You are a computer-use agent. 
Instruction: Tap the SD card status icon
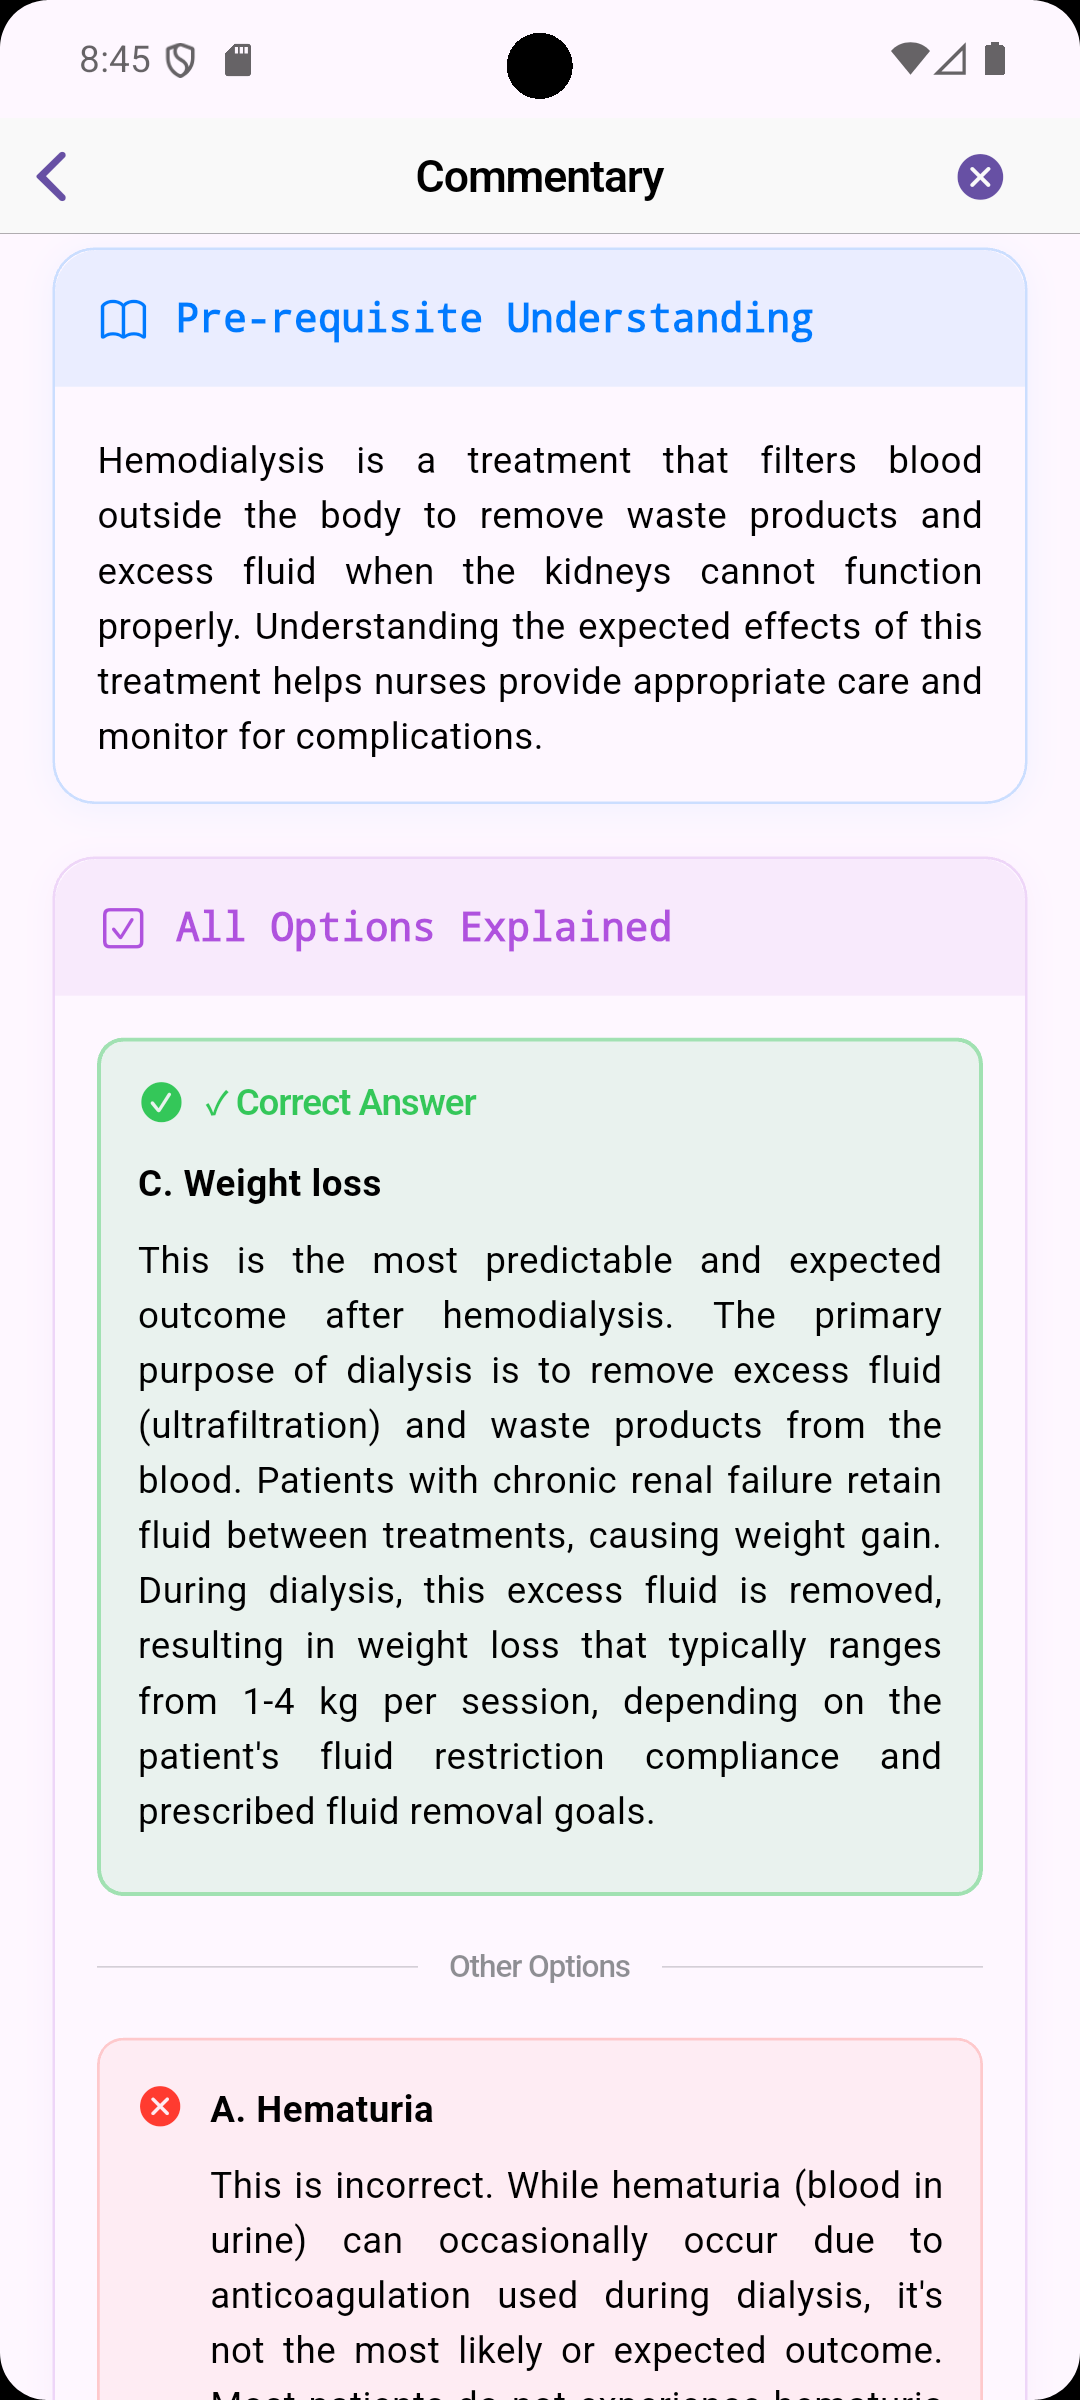238,60
